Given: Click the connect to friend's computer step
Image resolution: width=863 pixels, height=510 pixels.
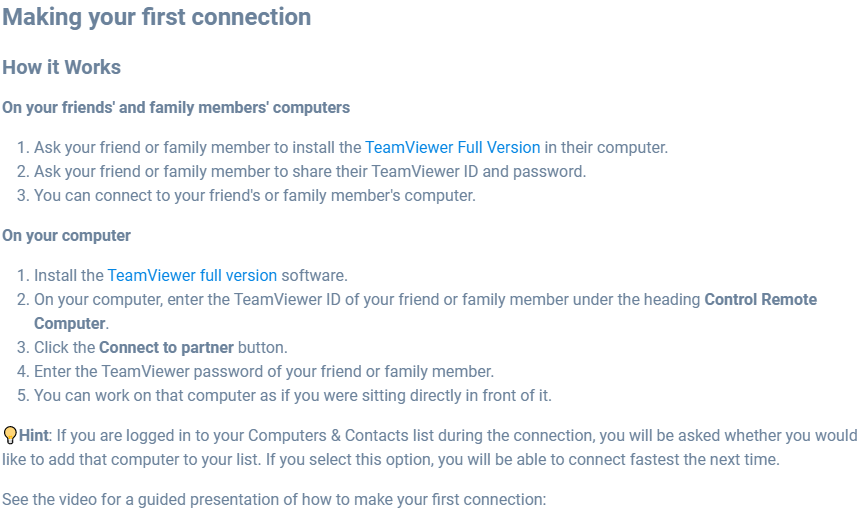Looking at the screenshot, I should (255, 195).
